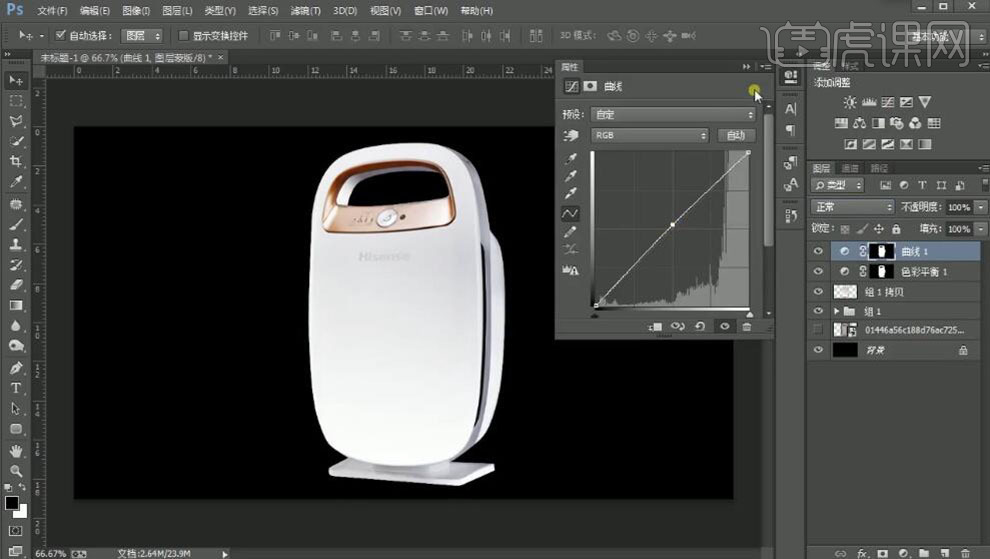Open the 滤镜 menu
This screenshot has height=559, width=990.
306,10
